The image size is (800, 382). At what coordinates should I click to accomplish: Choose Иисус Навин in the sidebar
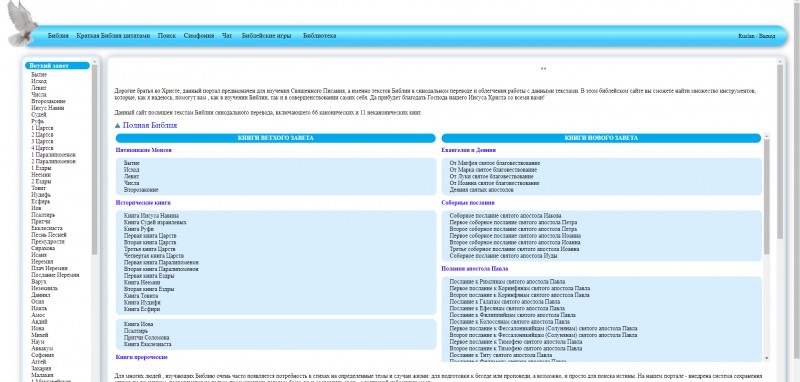(47, 108)
